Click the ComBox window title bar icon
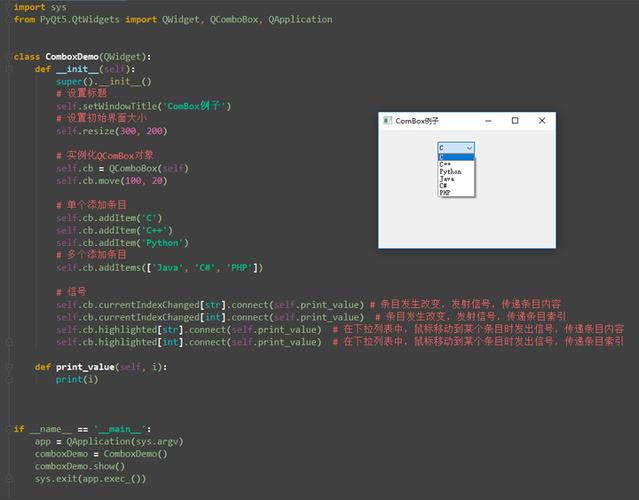The image size is (639, 500). pos(387,120)
